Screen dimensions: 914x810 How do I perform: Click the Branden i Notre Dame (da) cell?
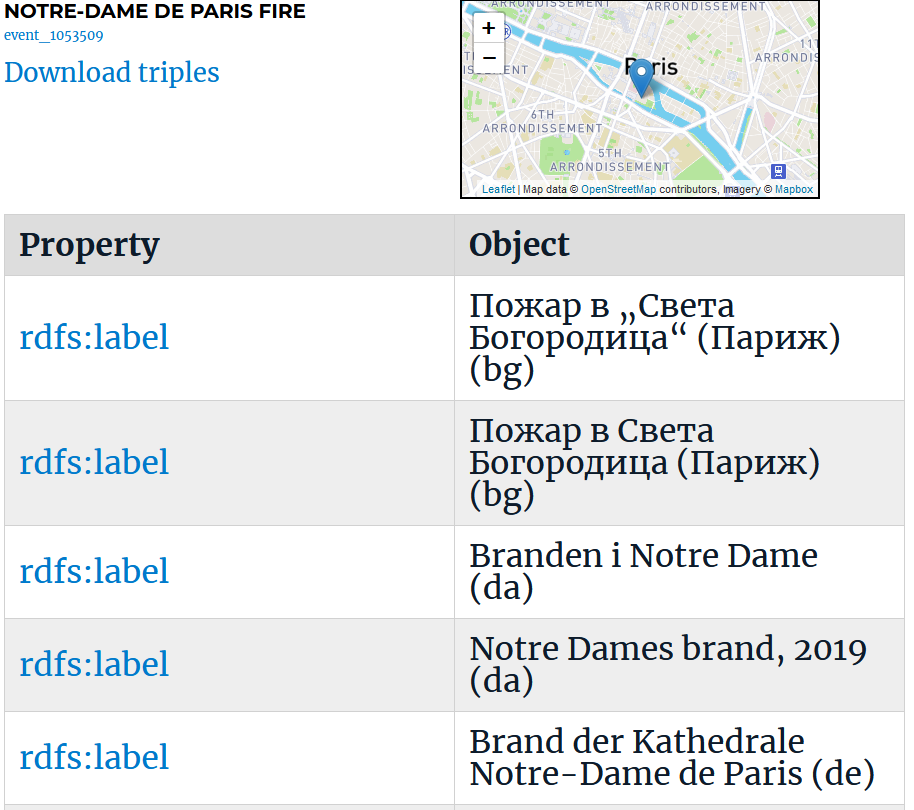pos(680,572)
